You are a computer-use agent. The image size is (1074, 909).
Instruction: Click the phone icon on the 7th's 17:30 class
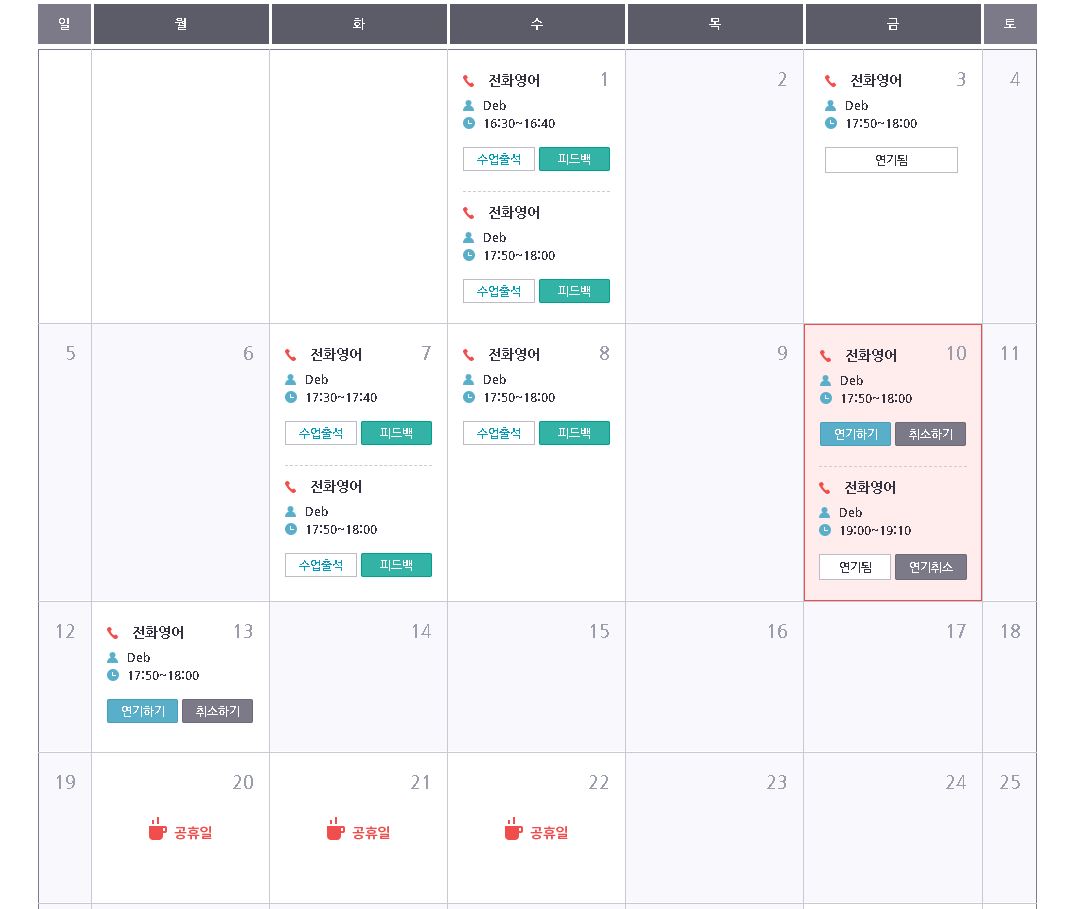coord(290,355)
